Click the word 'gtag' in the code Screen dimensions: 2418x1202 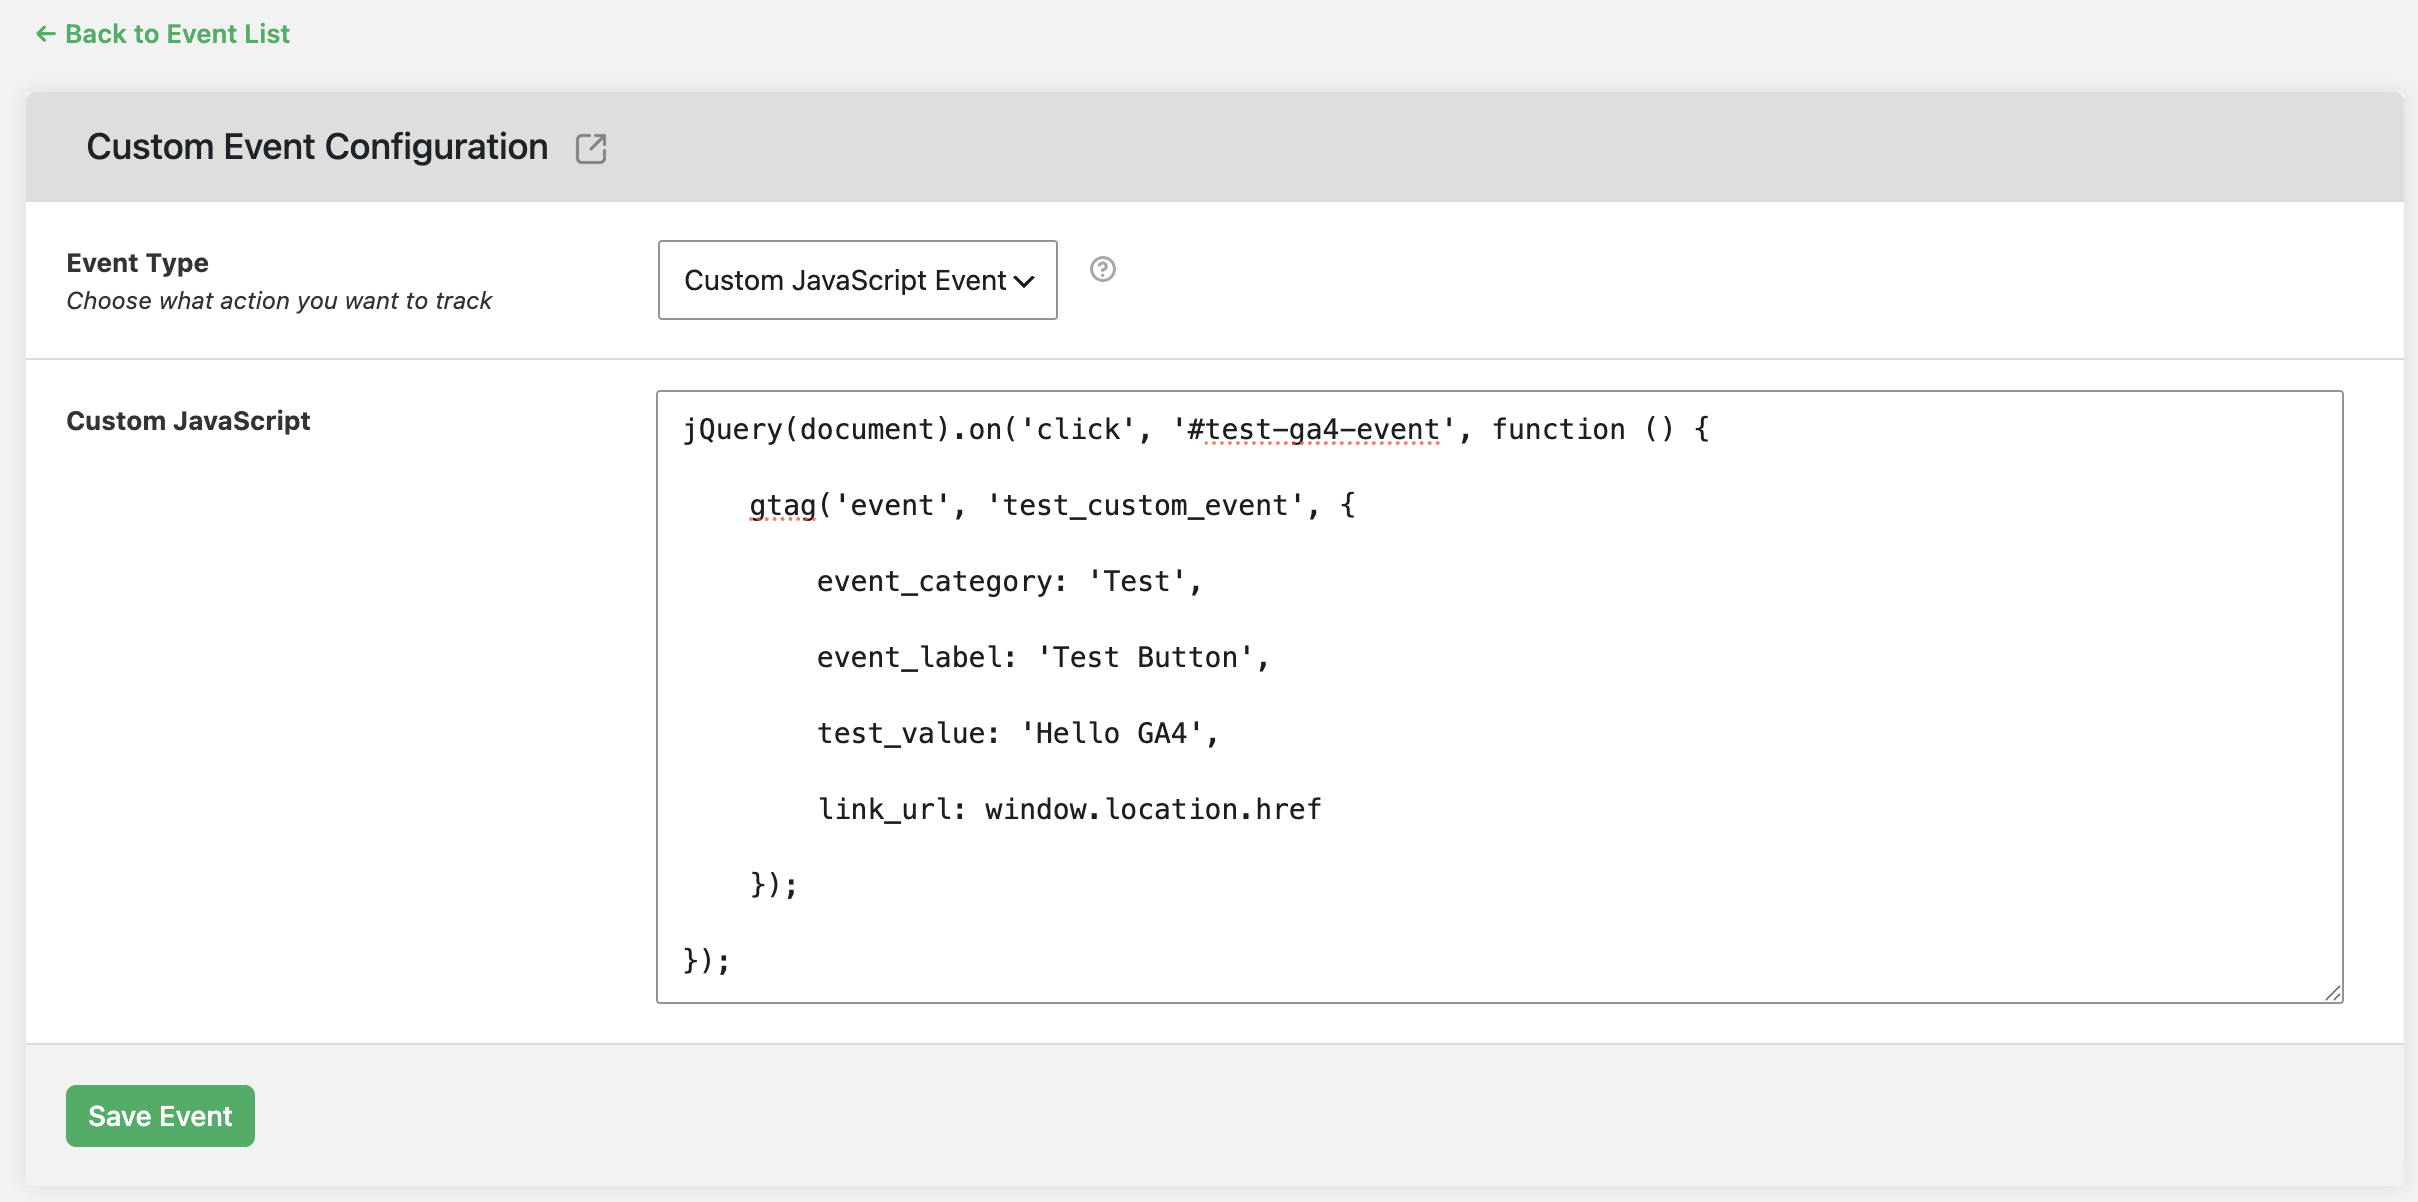pyautogui.click(x=783, y=506)
